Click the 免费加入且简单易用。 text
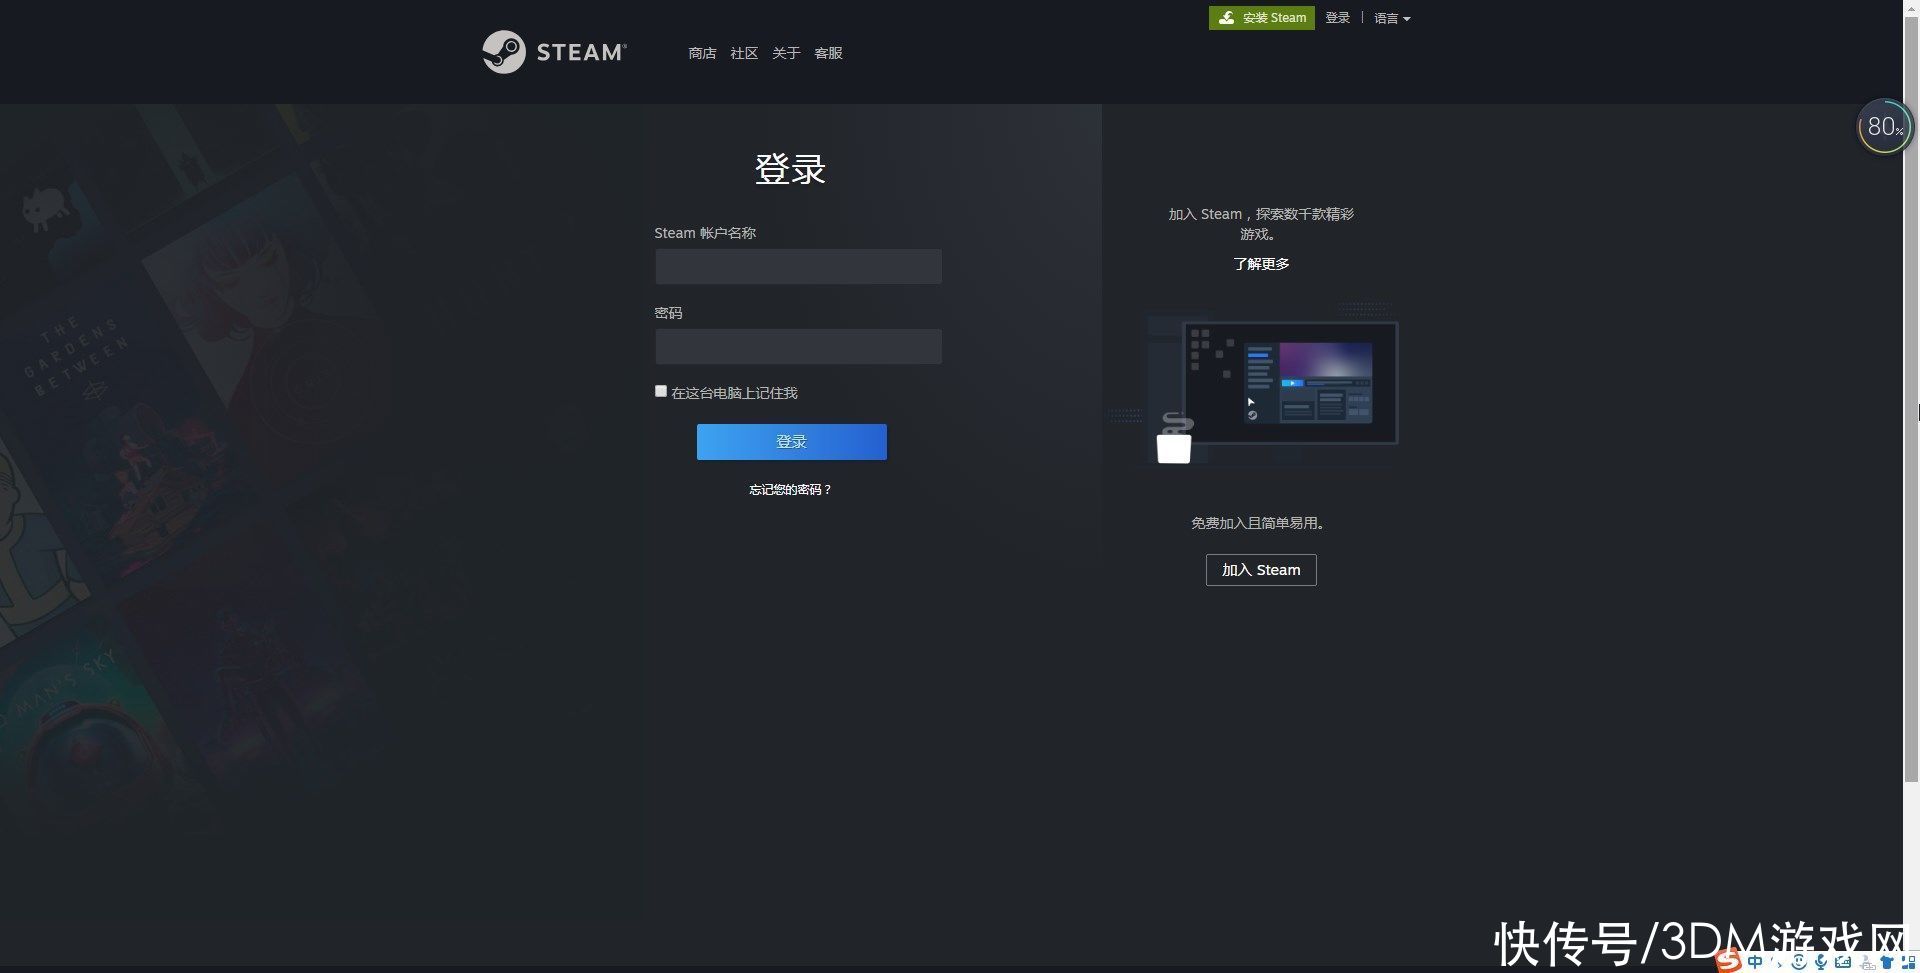Viewport: 1920px width, 973px height. pos(1258,523)
